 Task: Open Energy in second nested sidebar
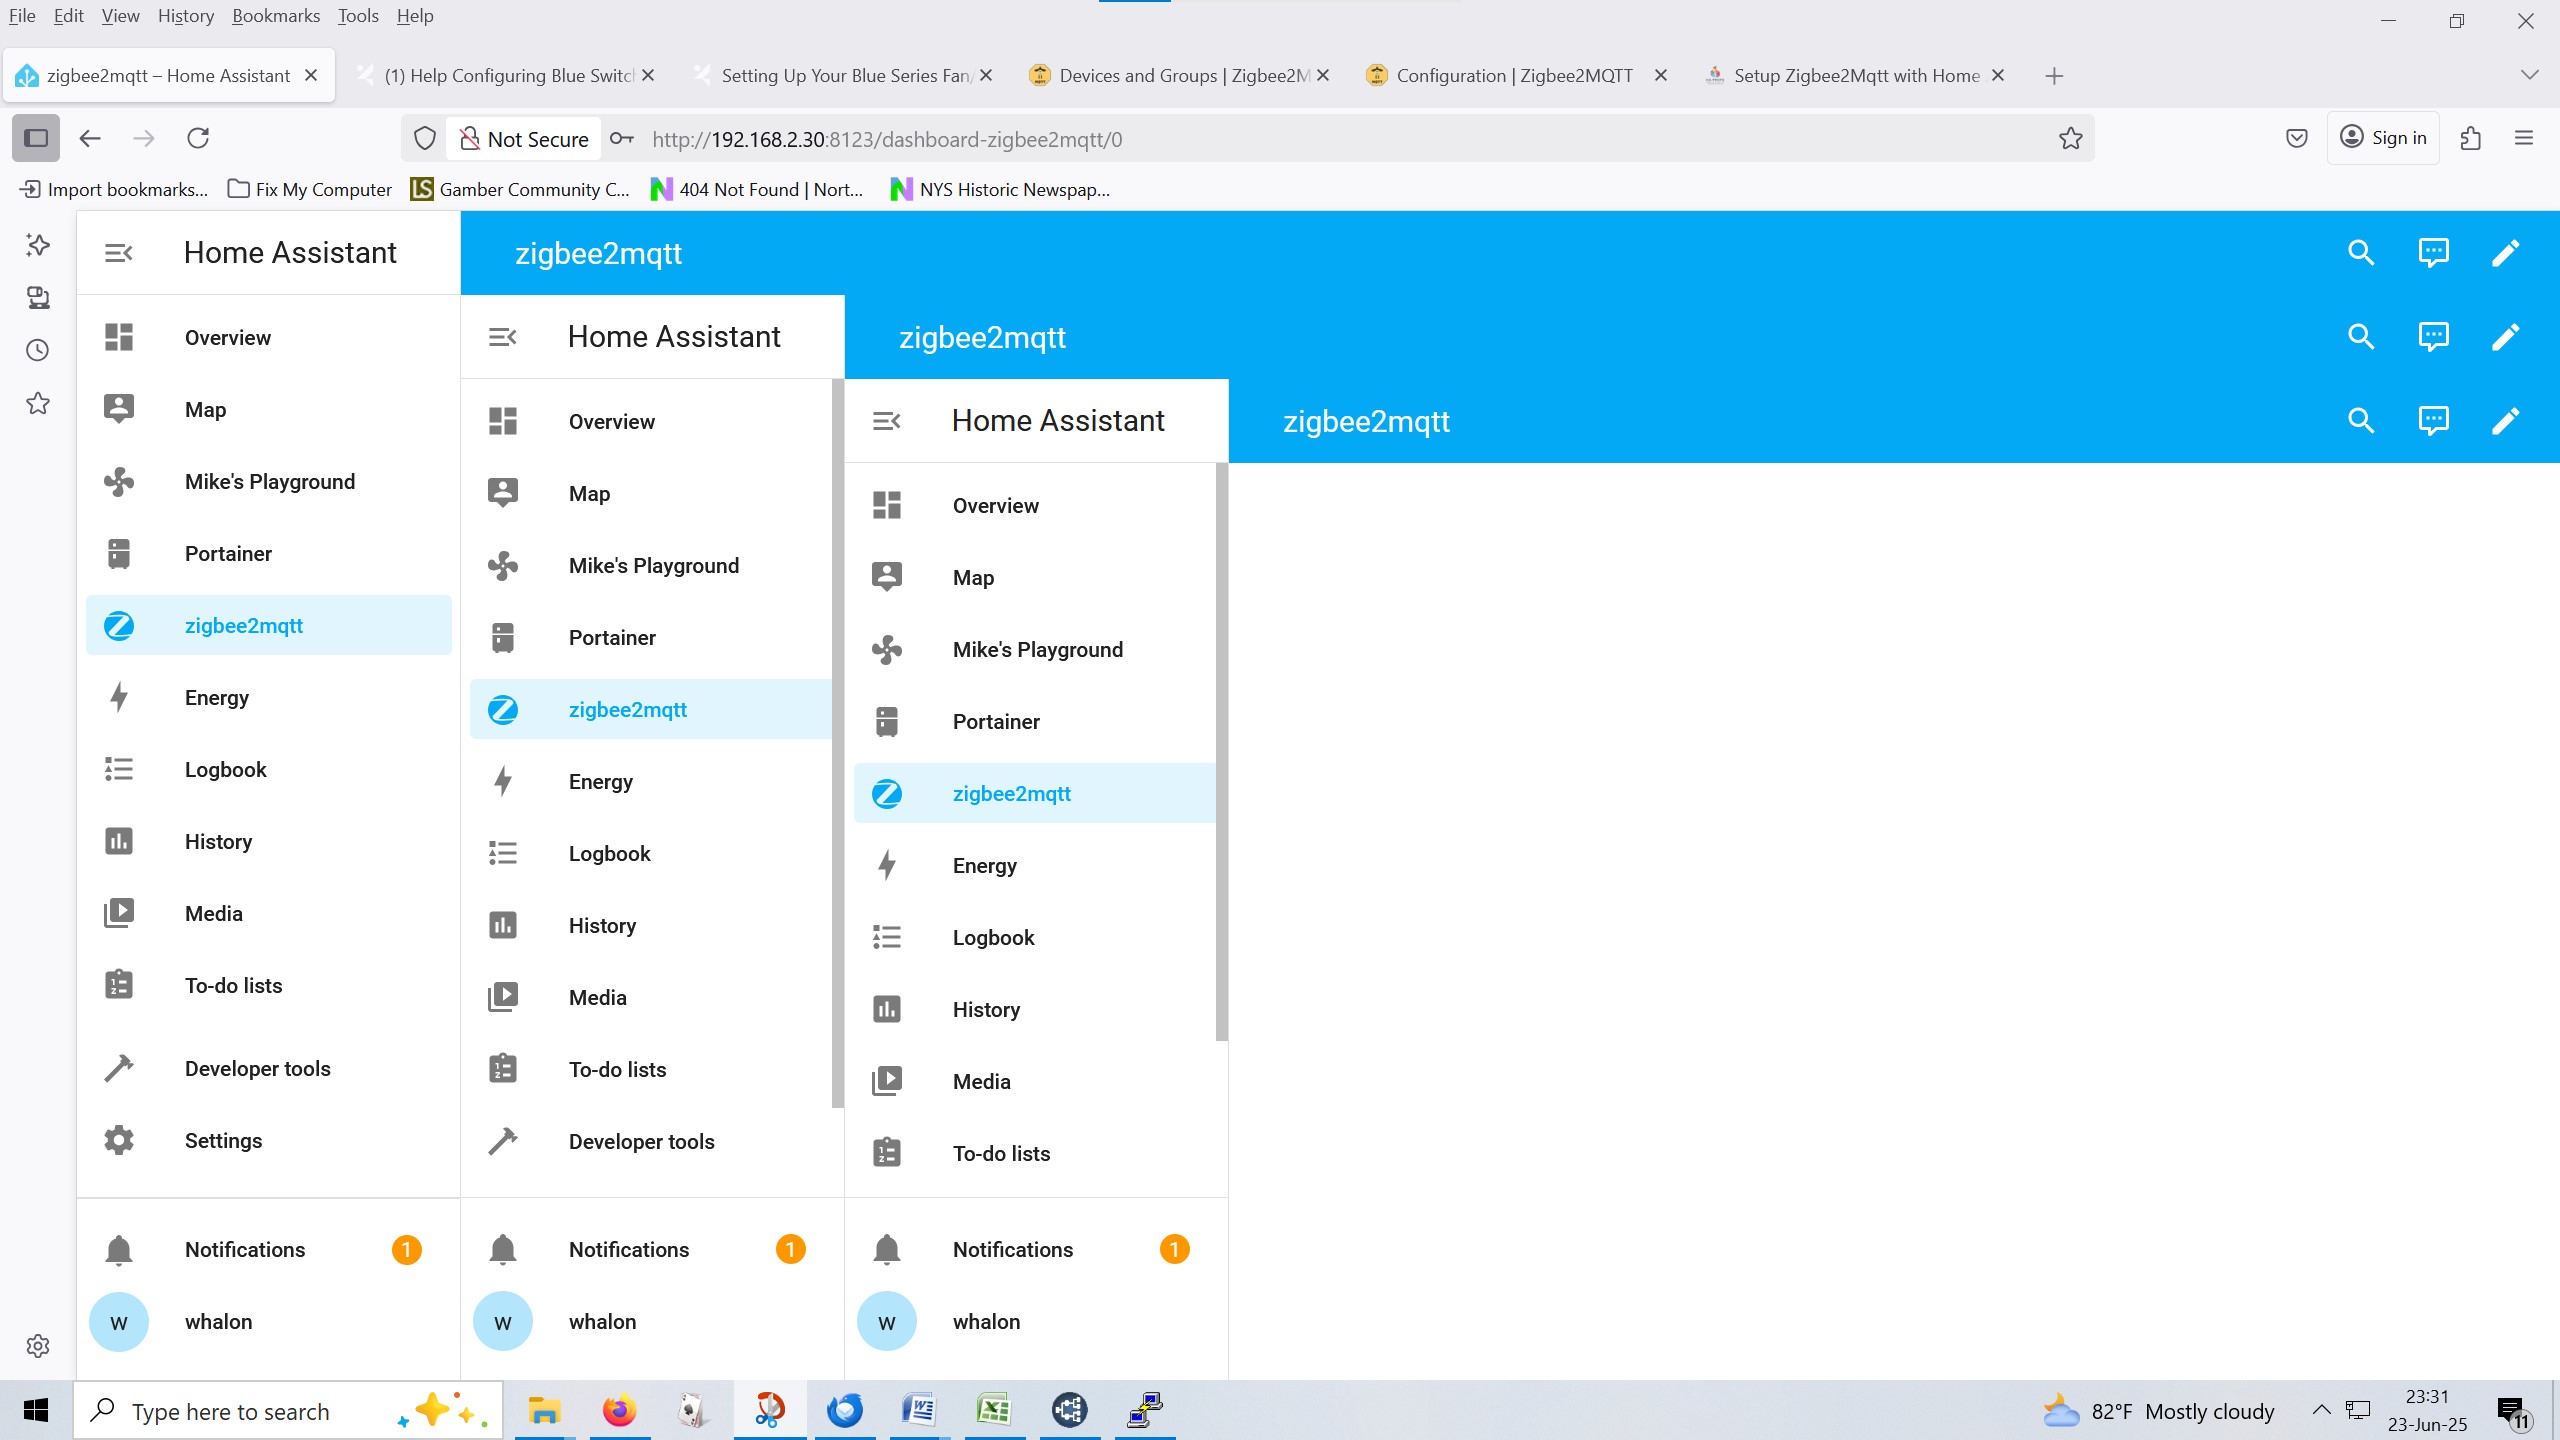tap(650, 781)
